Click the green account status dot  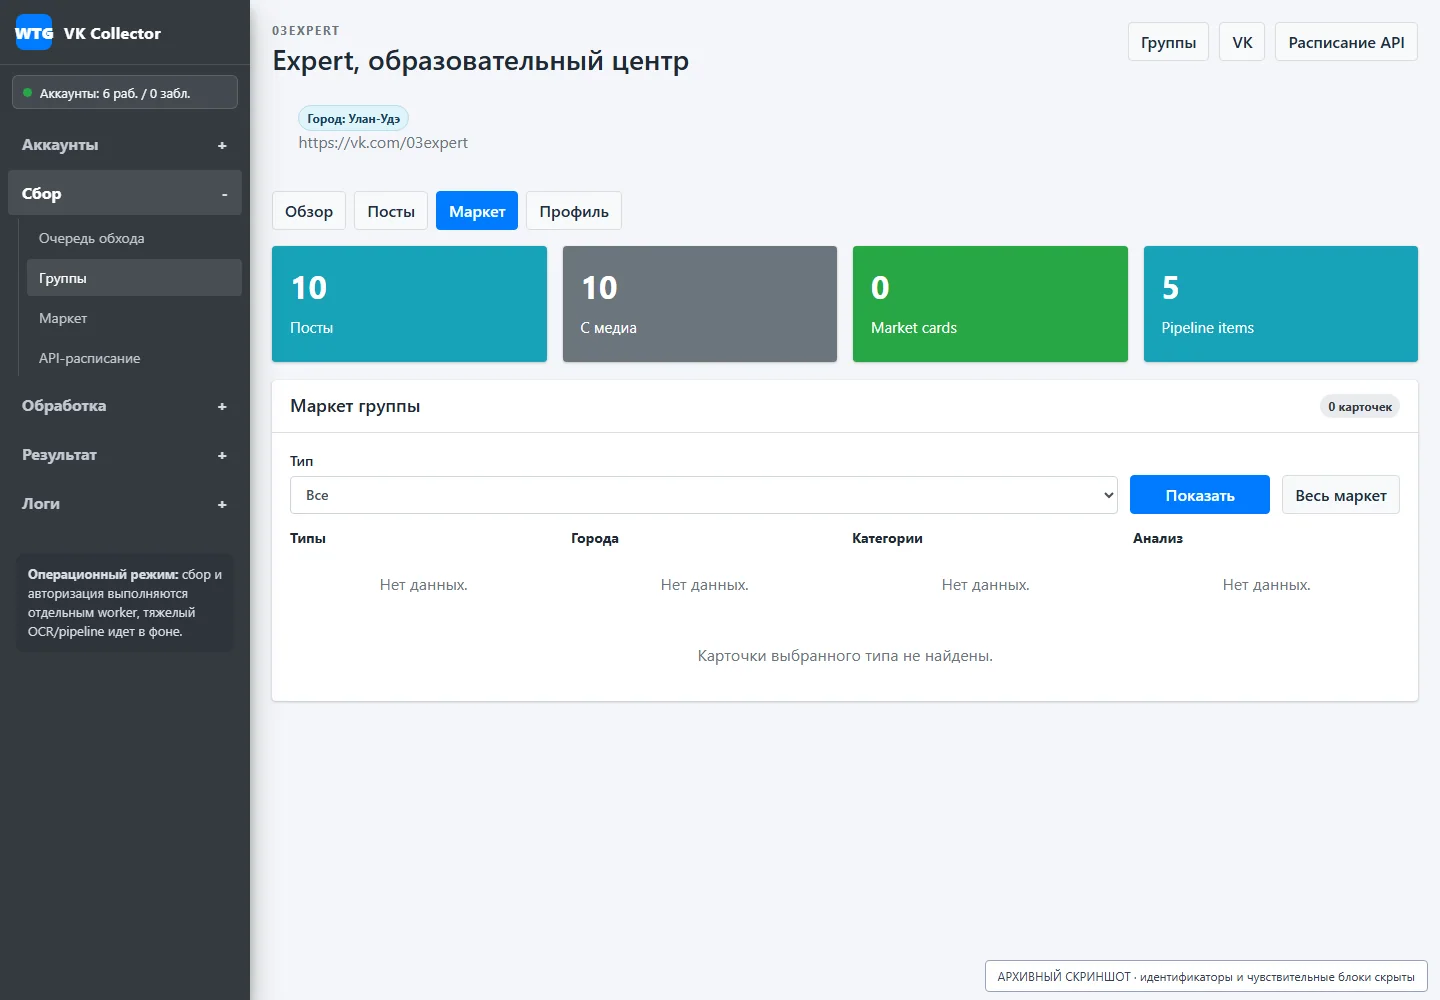[27, 93]
